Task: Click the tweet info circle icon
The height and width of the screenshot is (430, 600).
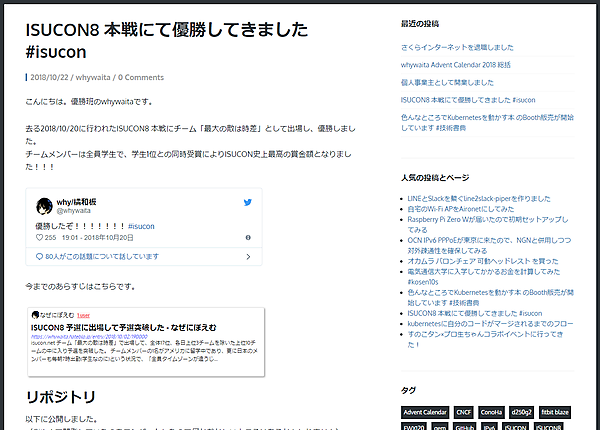Action: click(x=249, y=237)
